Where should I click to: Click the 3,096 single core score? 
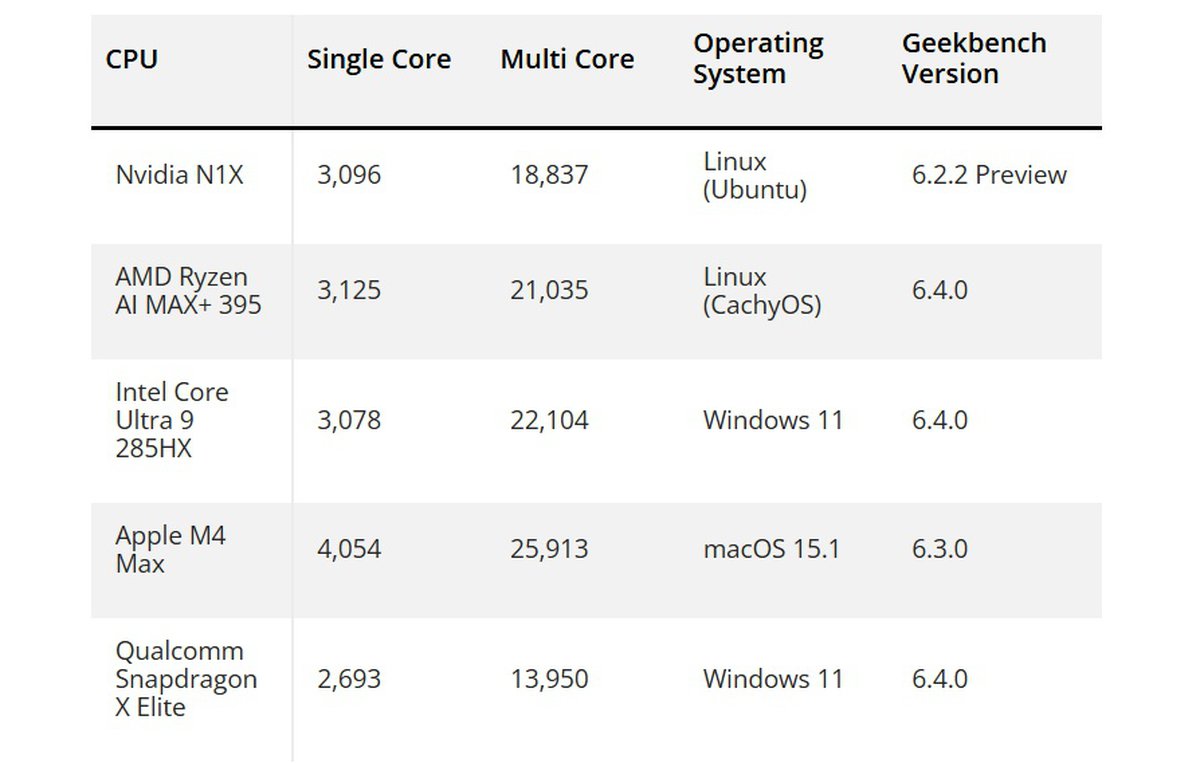(349, 175)
